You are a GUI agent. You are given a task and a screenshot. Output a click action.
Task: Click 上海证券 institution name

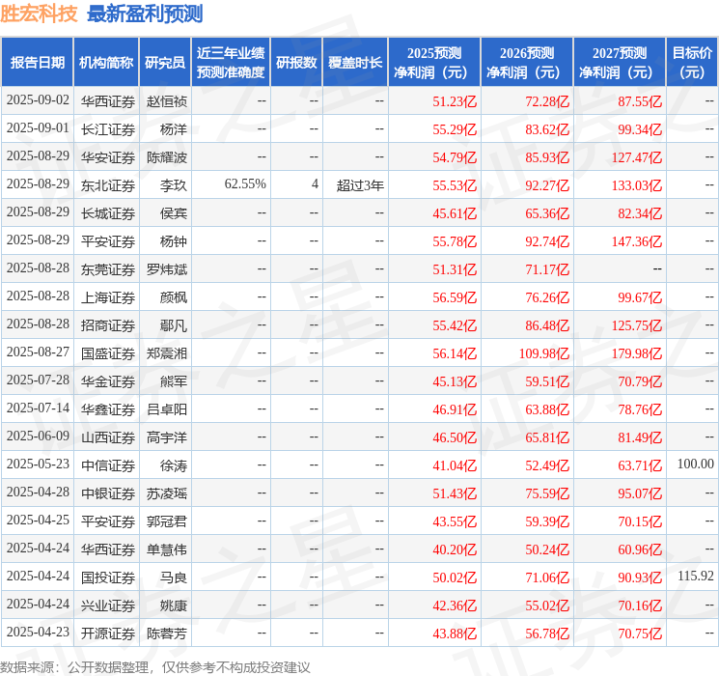[108, 298]
